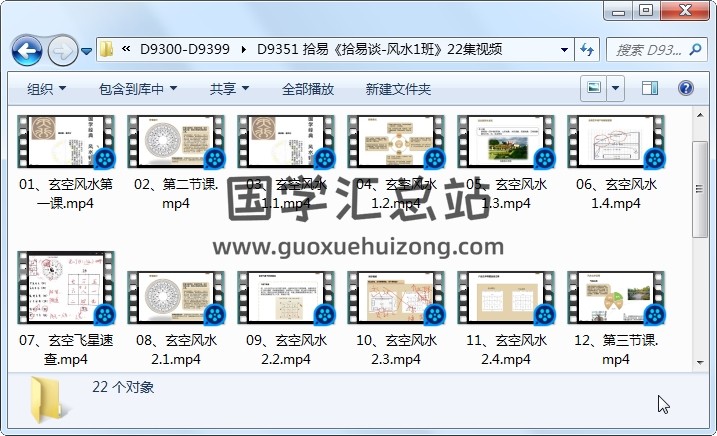Select video thumbnail 02、第二节课.mp4

[176, 142]
